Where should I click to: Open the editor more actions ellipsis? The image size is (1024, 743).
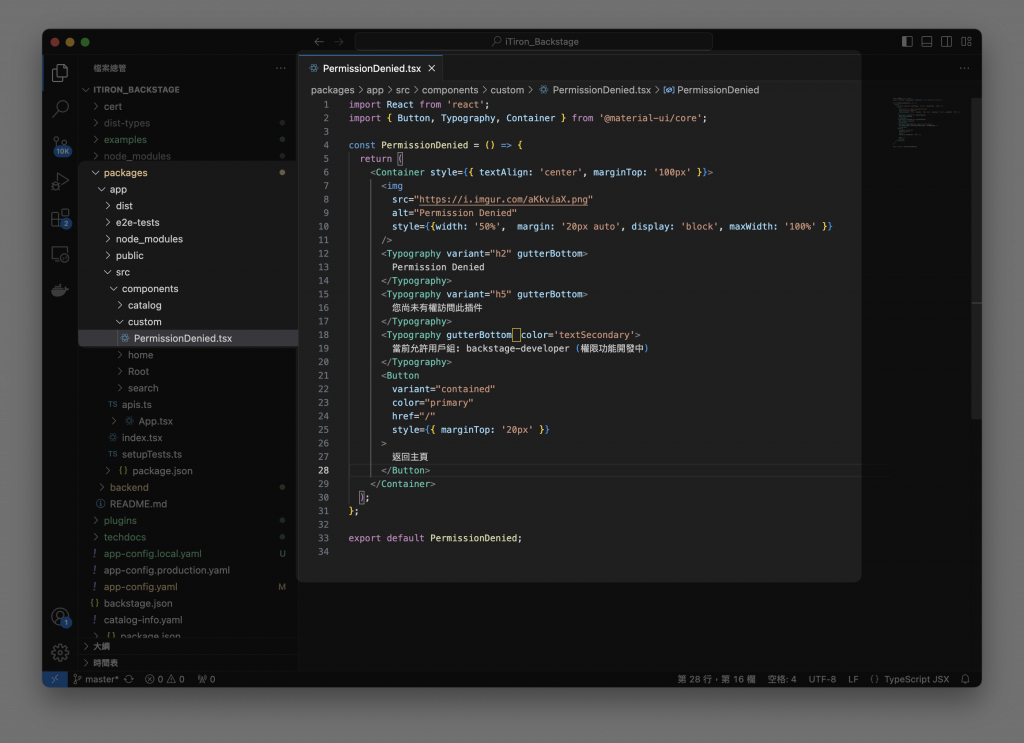point(965,68)
